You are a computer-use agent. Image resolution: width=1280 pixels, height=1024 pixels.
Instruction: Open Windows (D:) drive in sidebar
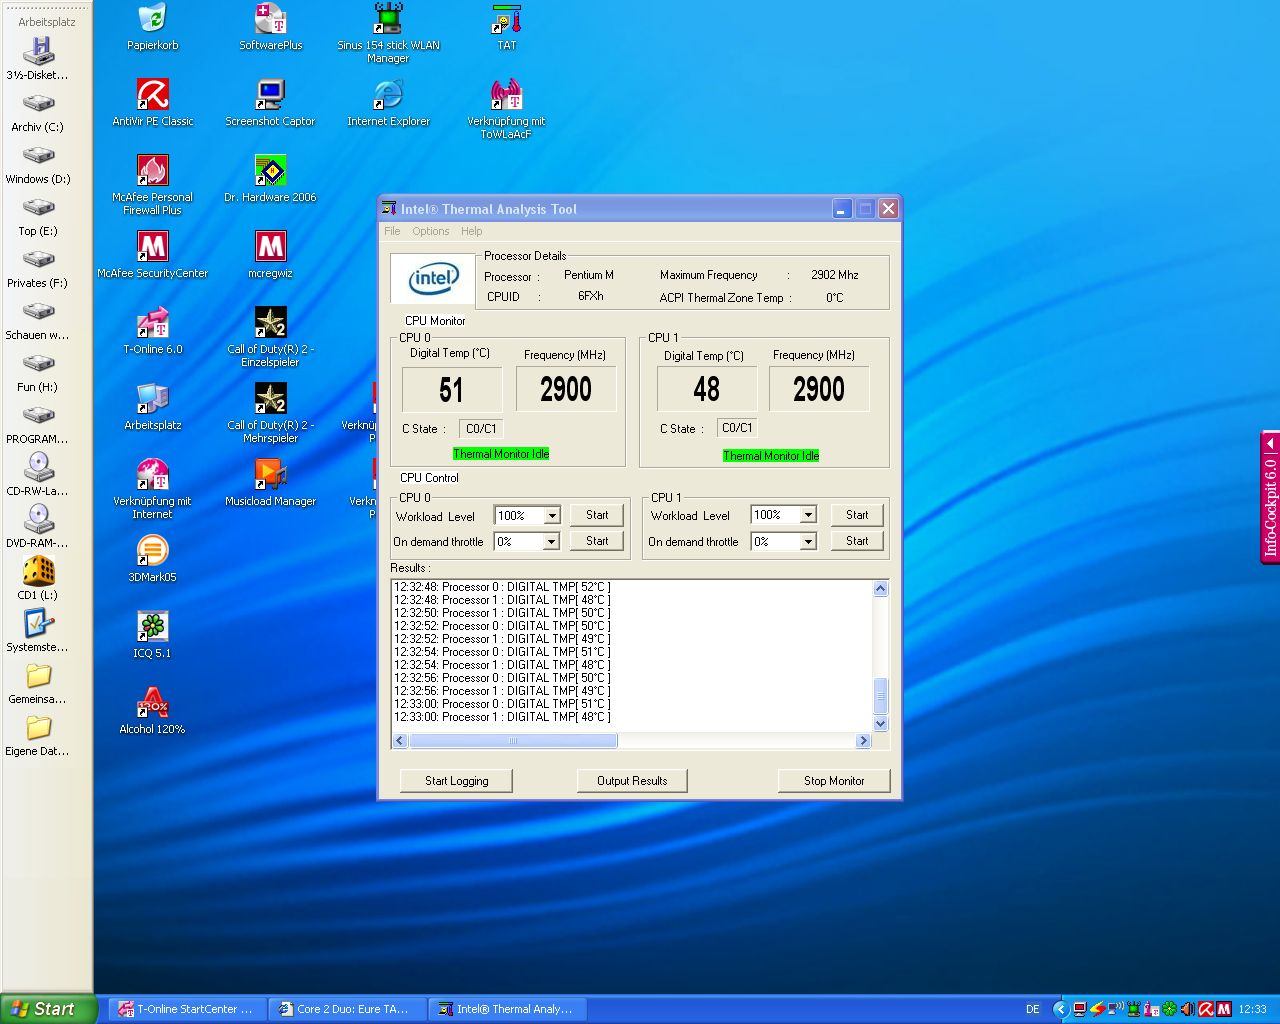point(38,165)
